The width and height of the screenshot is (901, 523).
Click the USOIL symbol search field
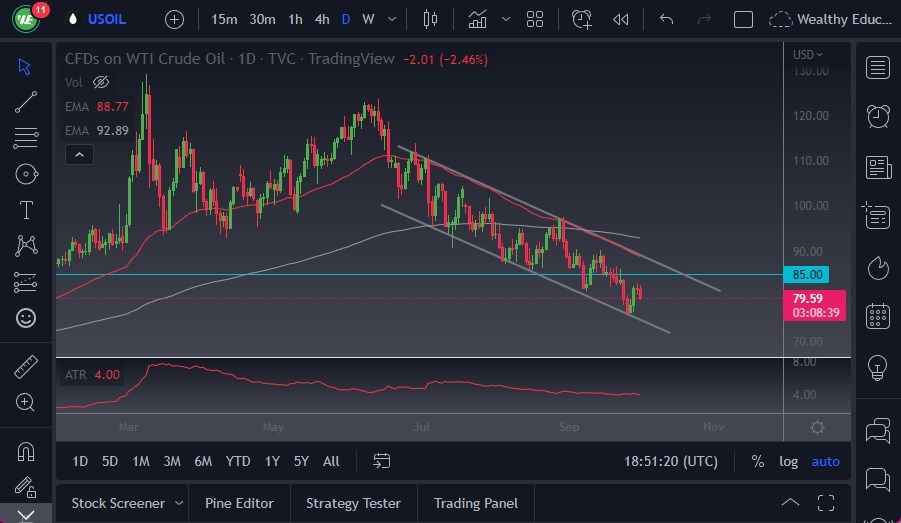point(107,19)
